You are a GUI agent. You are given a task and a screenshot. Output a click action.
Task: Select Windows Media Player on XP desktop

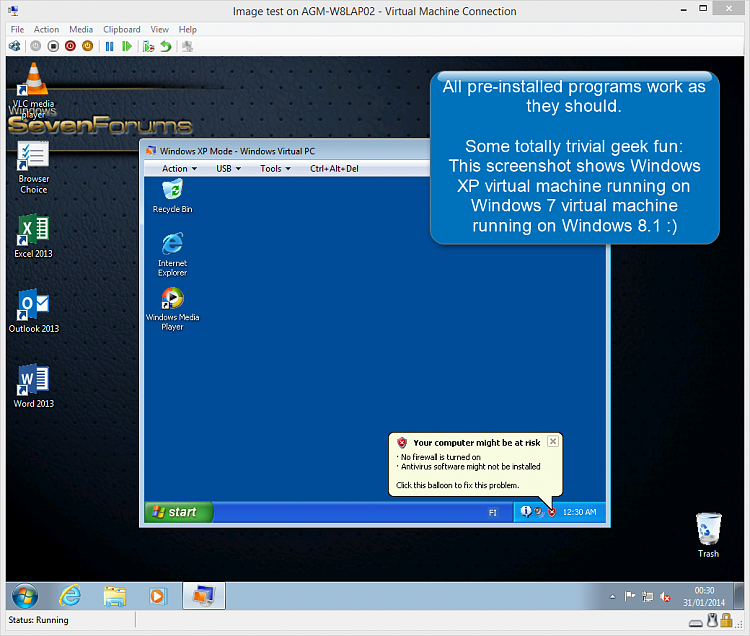173,309
